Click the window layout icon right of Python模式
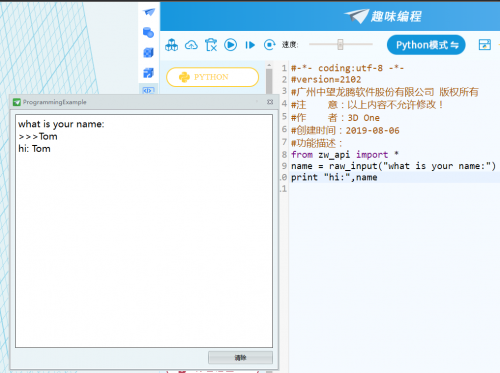 coord(485,45)
